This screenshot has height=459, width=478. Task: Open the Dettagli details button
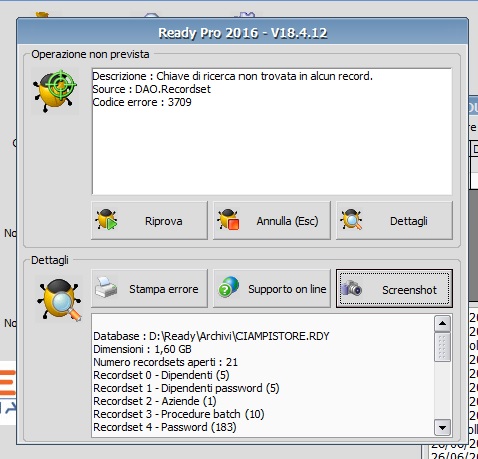pyautogui.click(x=394, y=221)
